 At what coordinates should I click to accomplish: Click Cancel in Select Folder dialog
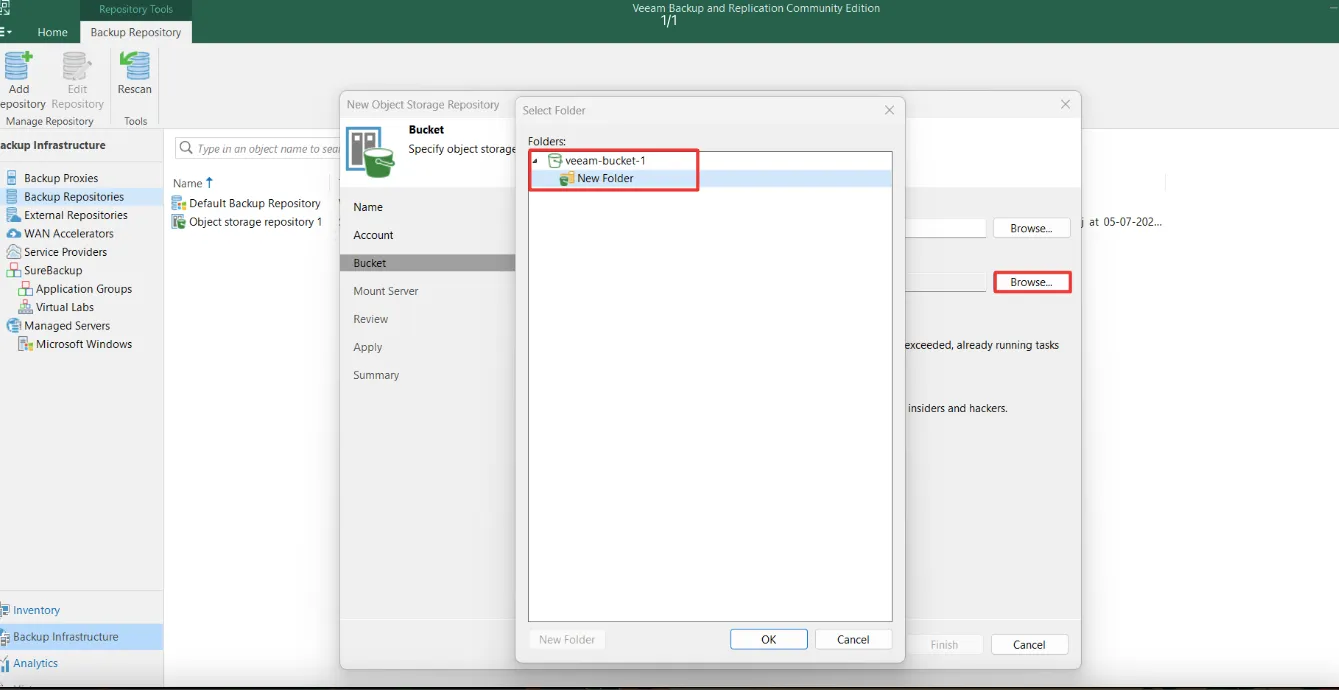[x=853, y=639]
